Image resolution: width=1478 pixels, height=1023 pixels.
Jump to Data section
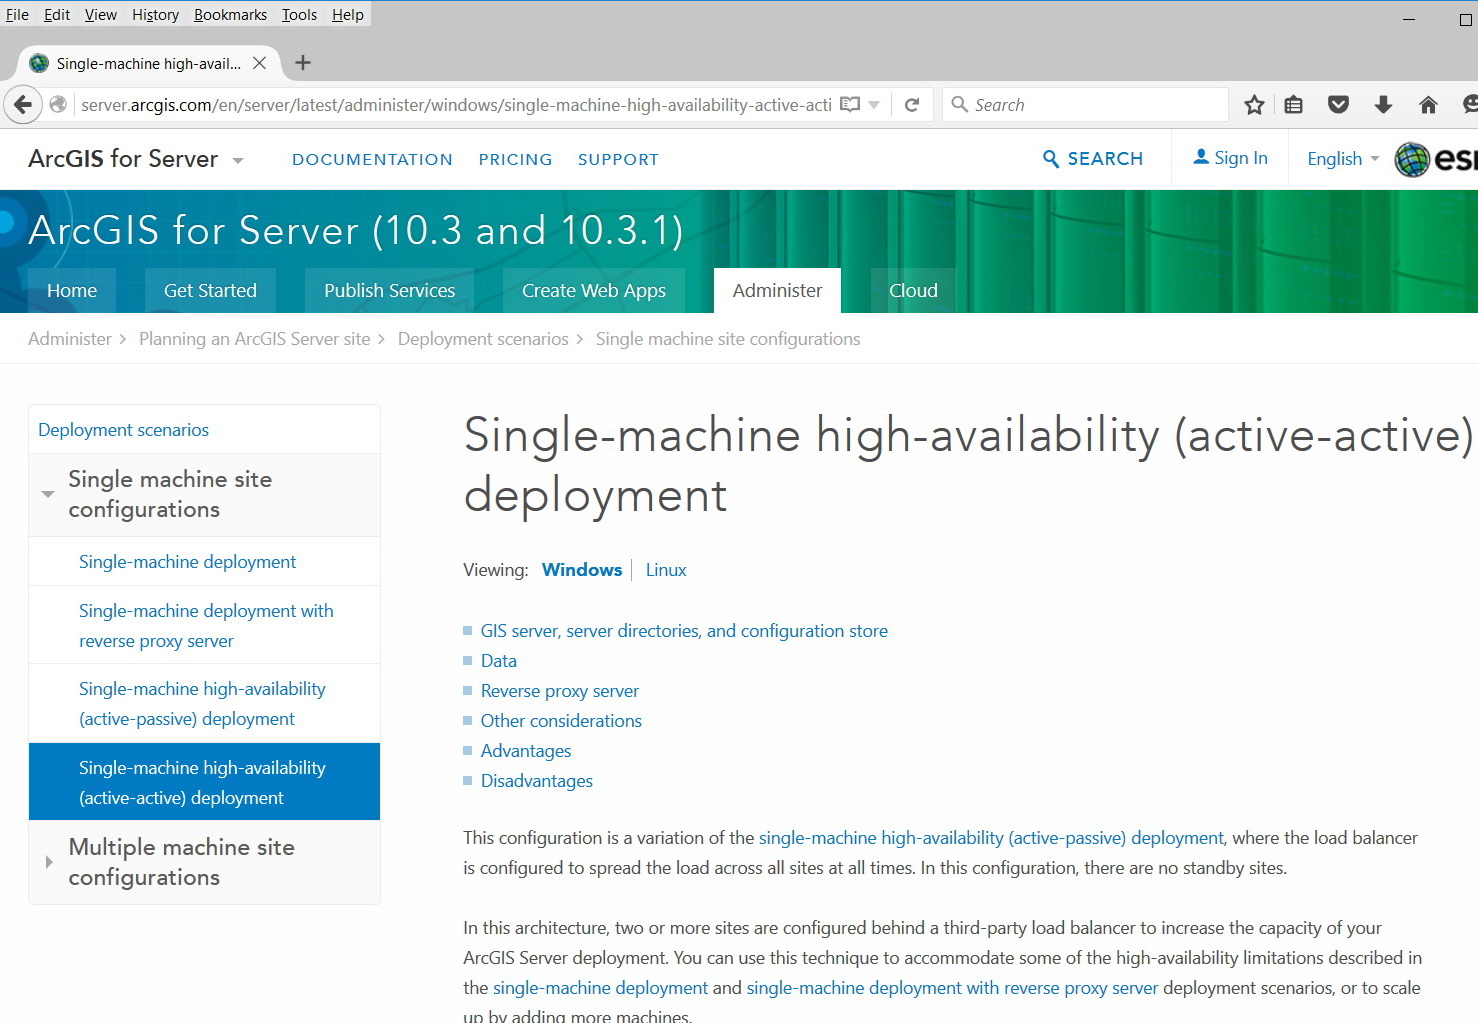(499, 661)
